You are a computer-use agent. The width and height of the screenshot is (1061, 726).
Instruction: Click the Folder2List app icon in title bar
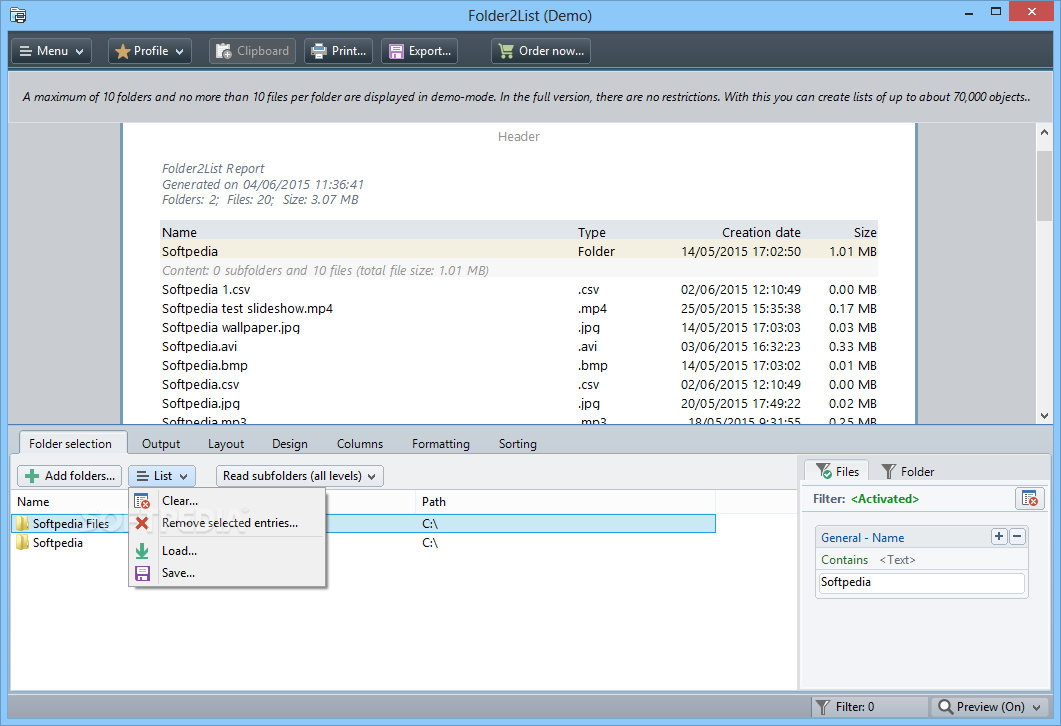point(18,15)
